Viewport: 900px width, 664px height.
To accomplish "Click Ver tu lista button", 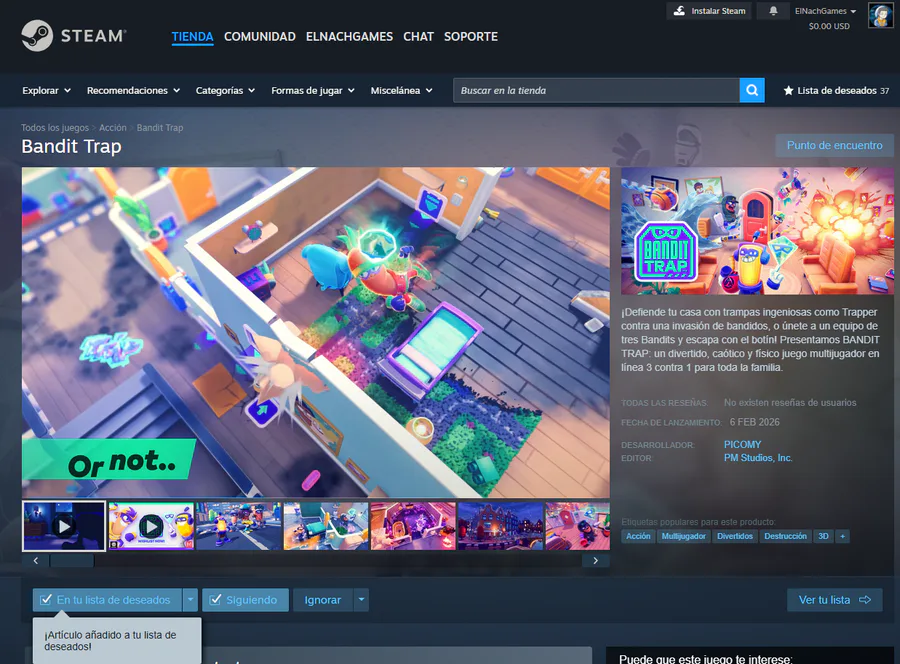I will tap(835, 600).
